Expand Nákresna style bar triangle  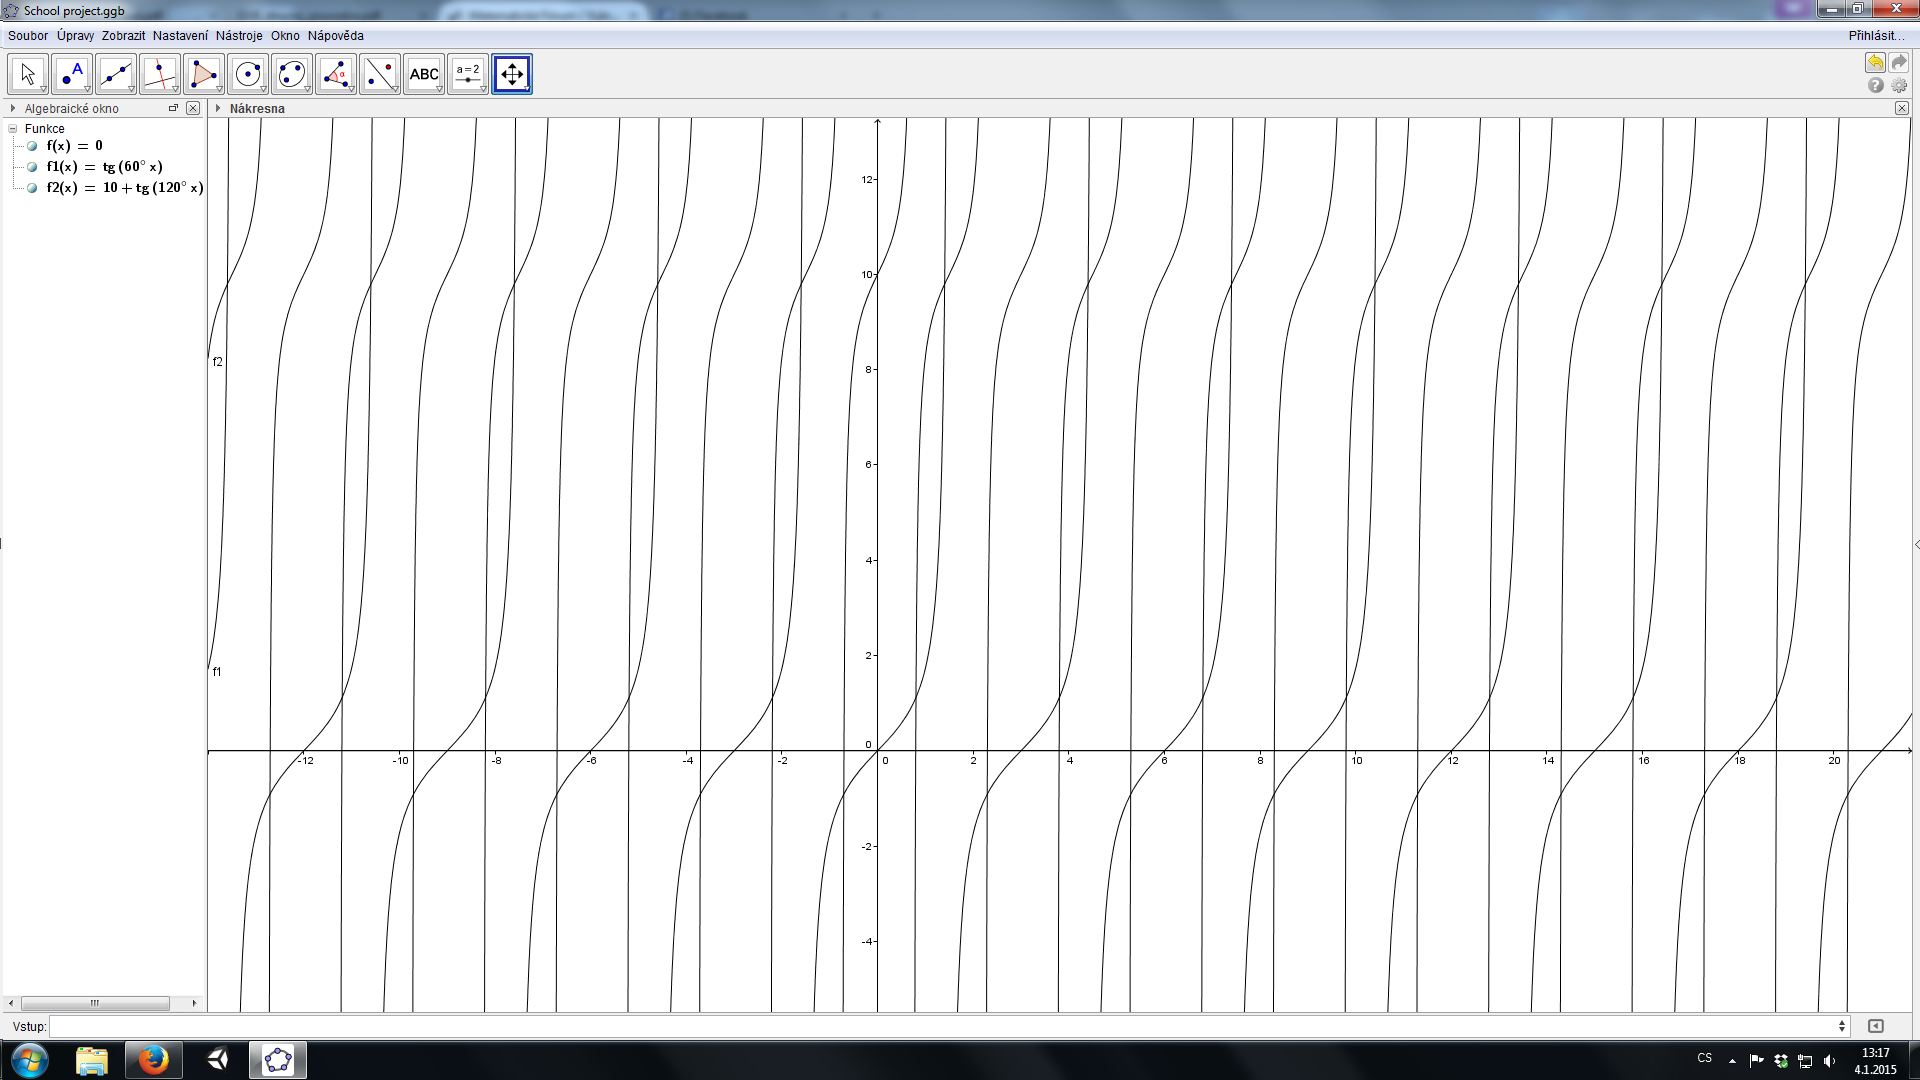point(218,108)
